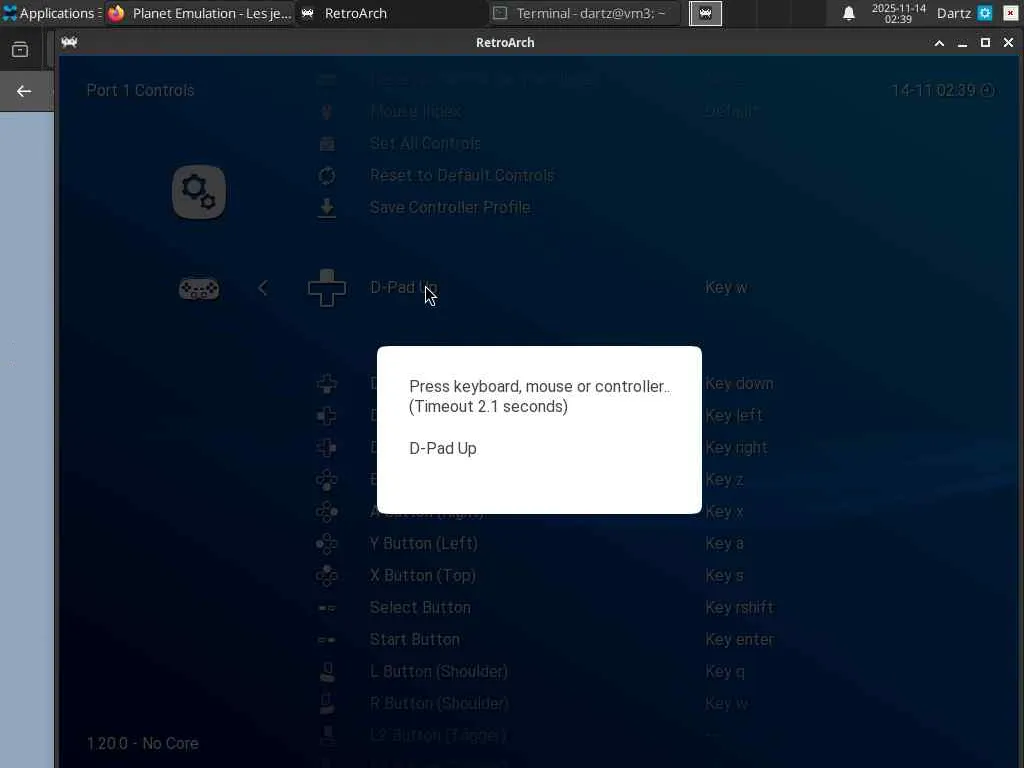Select the Y Button (Left) binding
The width and height of the screenshot is (1024, 768).
pos(424,543)
